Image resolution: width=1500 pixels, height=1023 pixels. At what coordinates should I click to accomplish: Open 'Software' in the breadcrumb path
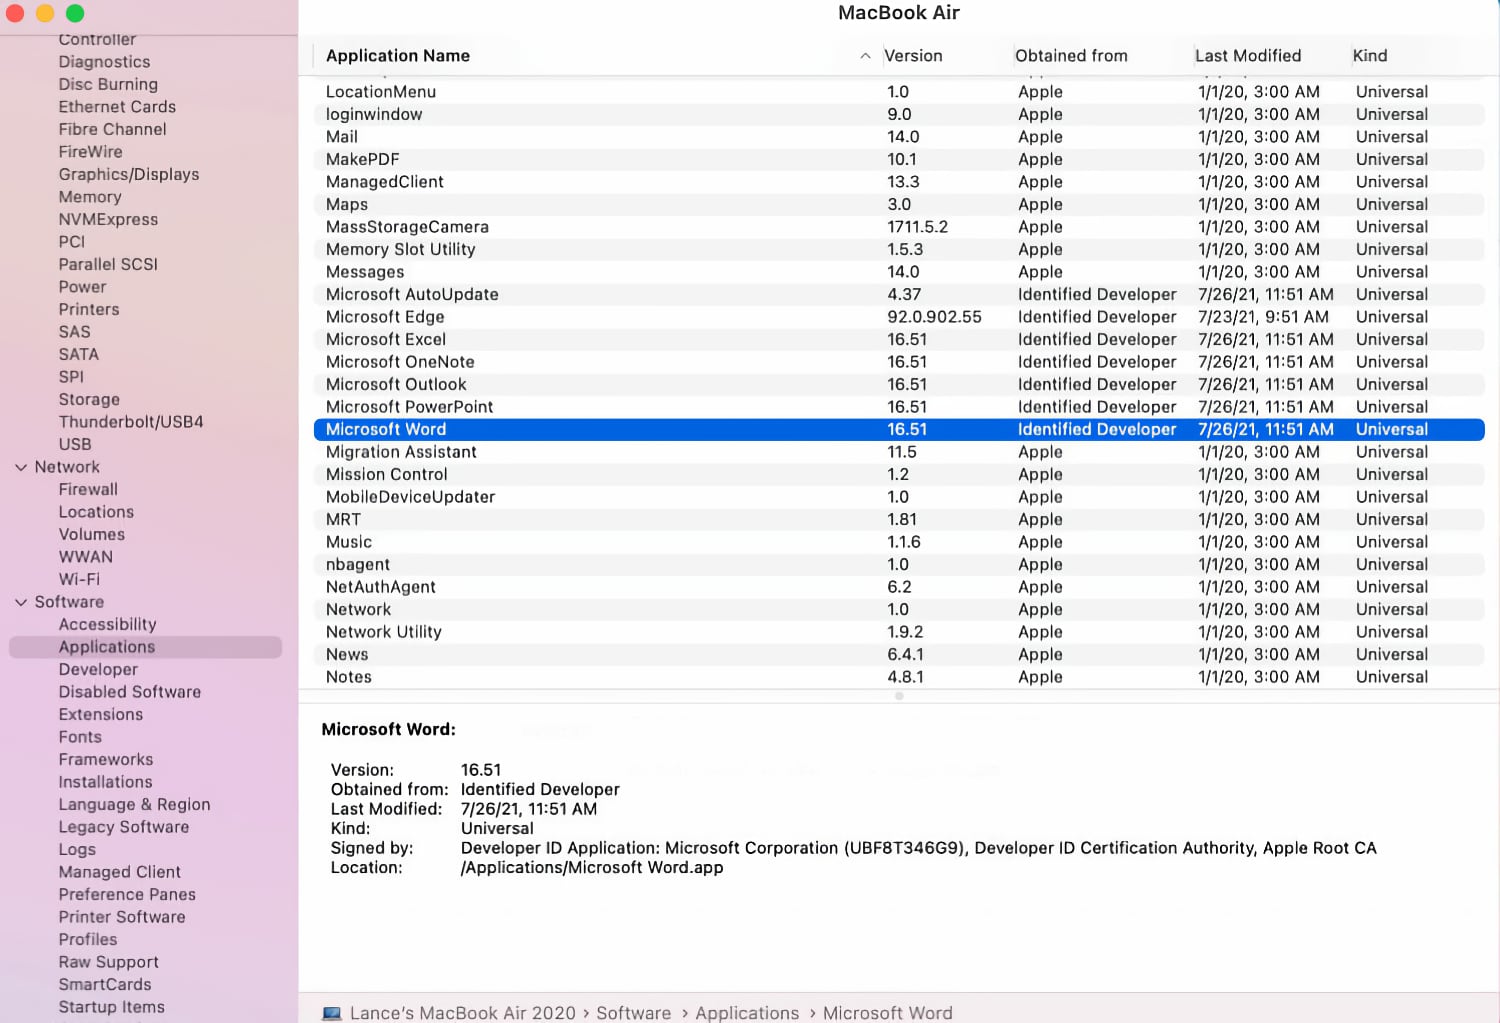[633, 1012]
